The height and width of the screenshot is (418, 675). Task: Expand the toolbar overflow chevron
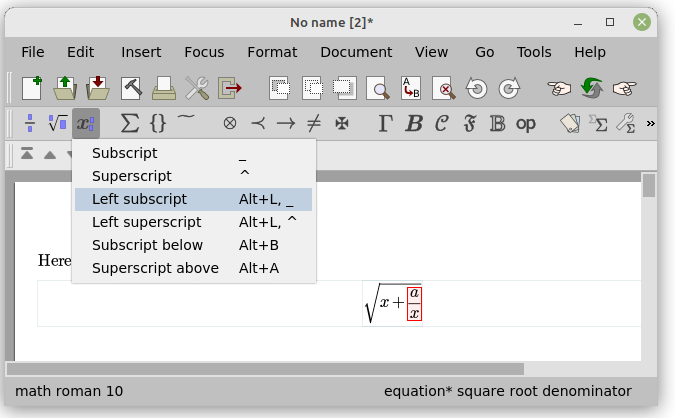651,124
